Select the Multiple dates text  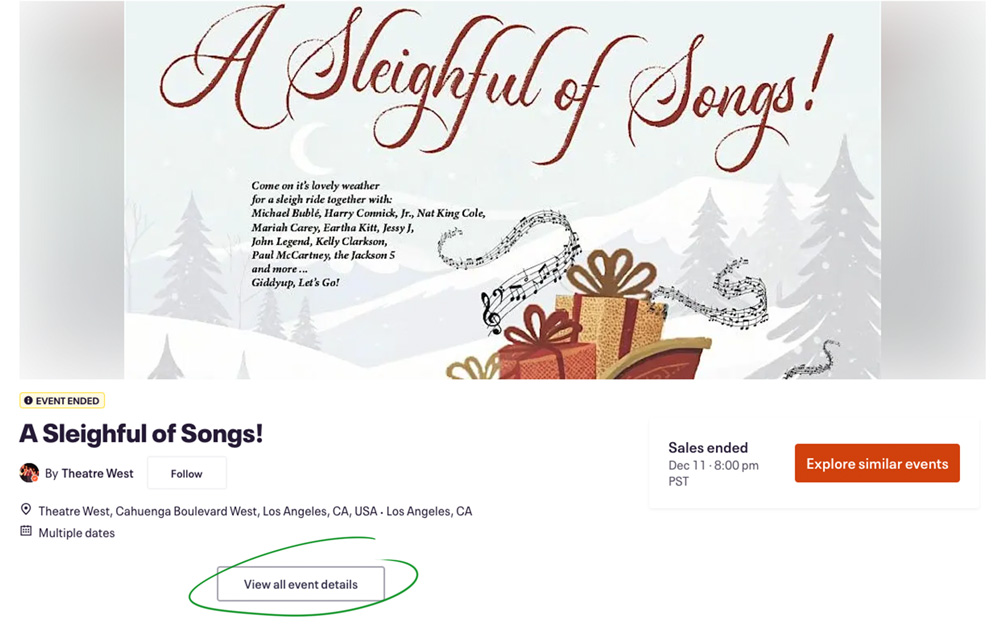[x=77, y=533]
